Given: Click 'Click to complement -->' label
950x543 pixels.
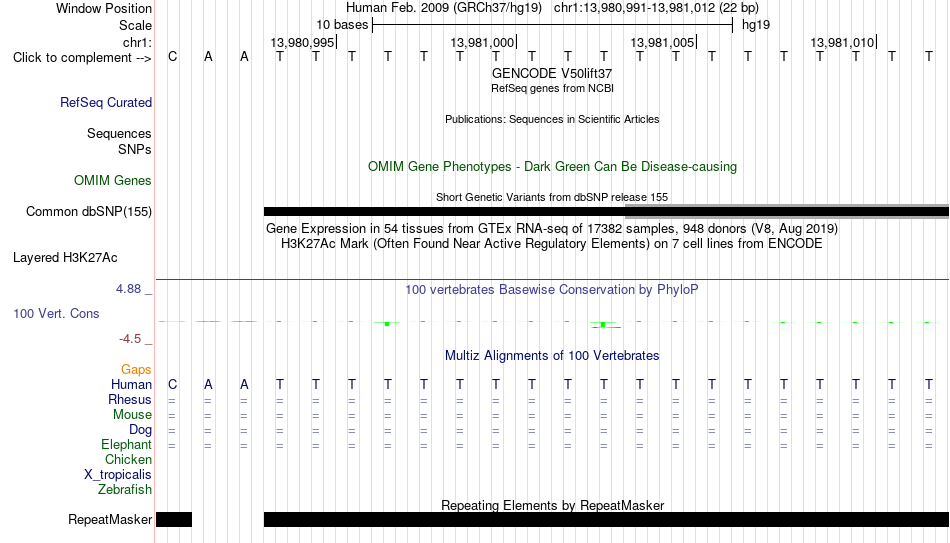Looking at the screenshot, I should tap(82, 58).
